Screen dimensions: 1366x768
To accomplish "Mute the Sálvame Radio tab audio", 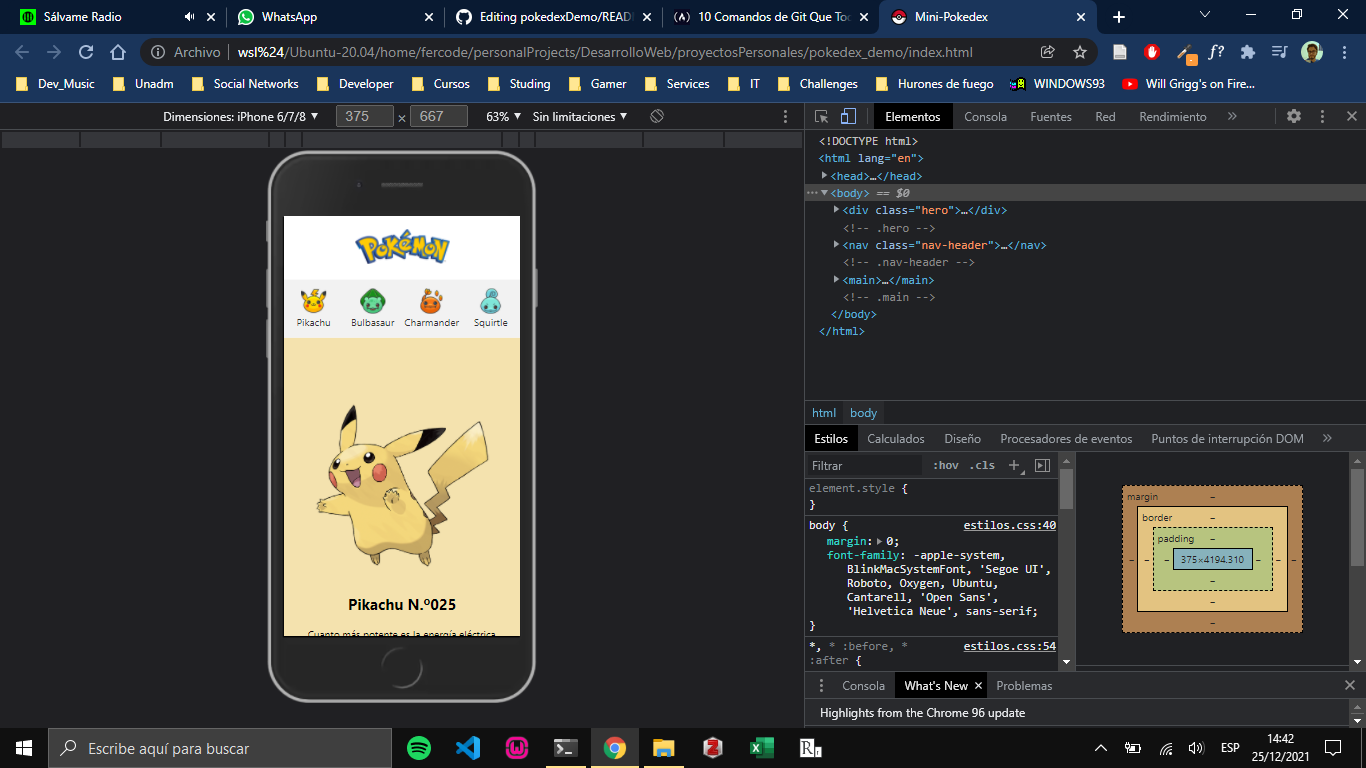I will tap(190, 17).
